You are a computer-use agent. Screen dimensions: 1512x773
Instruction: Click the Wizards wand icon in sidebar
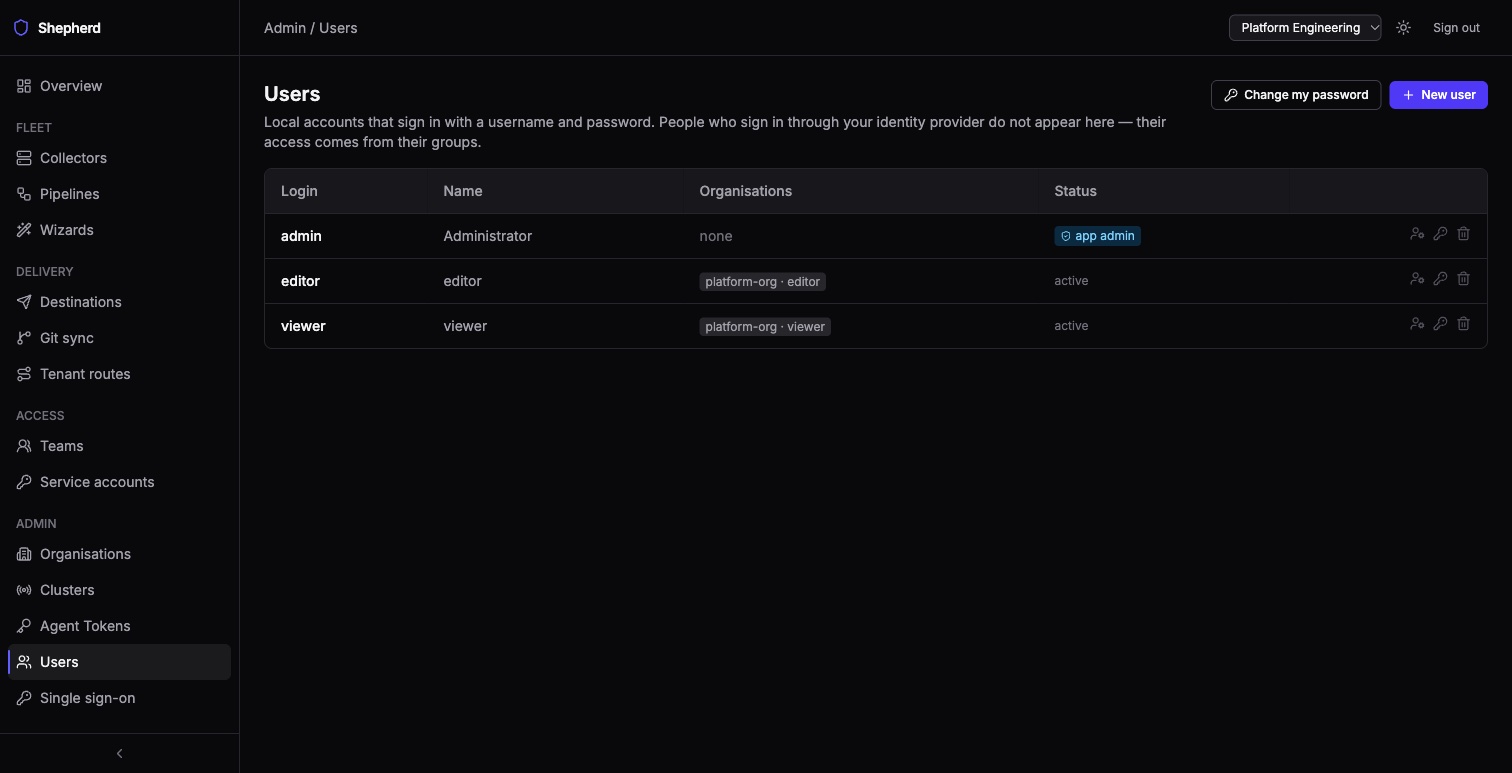[x=24, y=230]
